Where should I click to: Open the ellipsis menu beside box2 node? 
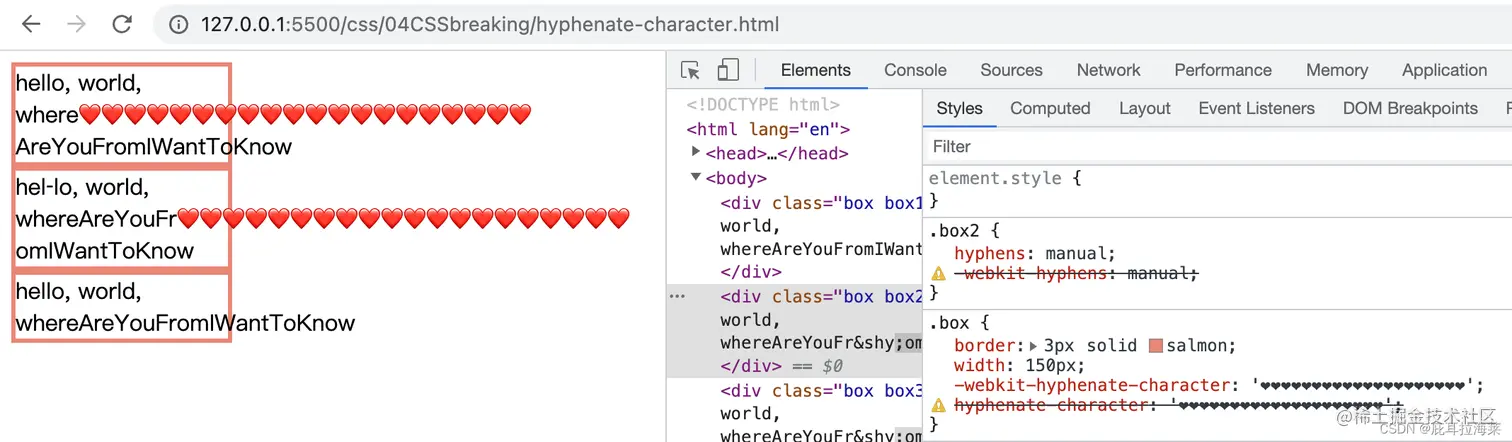point(677,296)
